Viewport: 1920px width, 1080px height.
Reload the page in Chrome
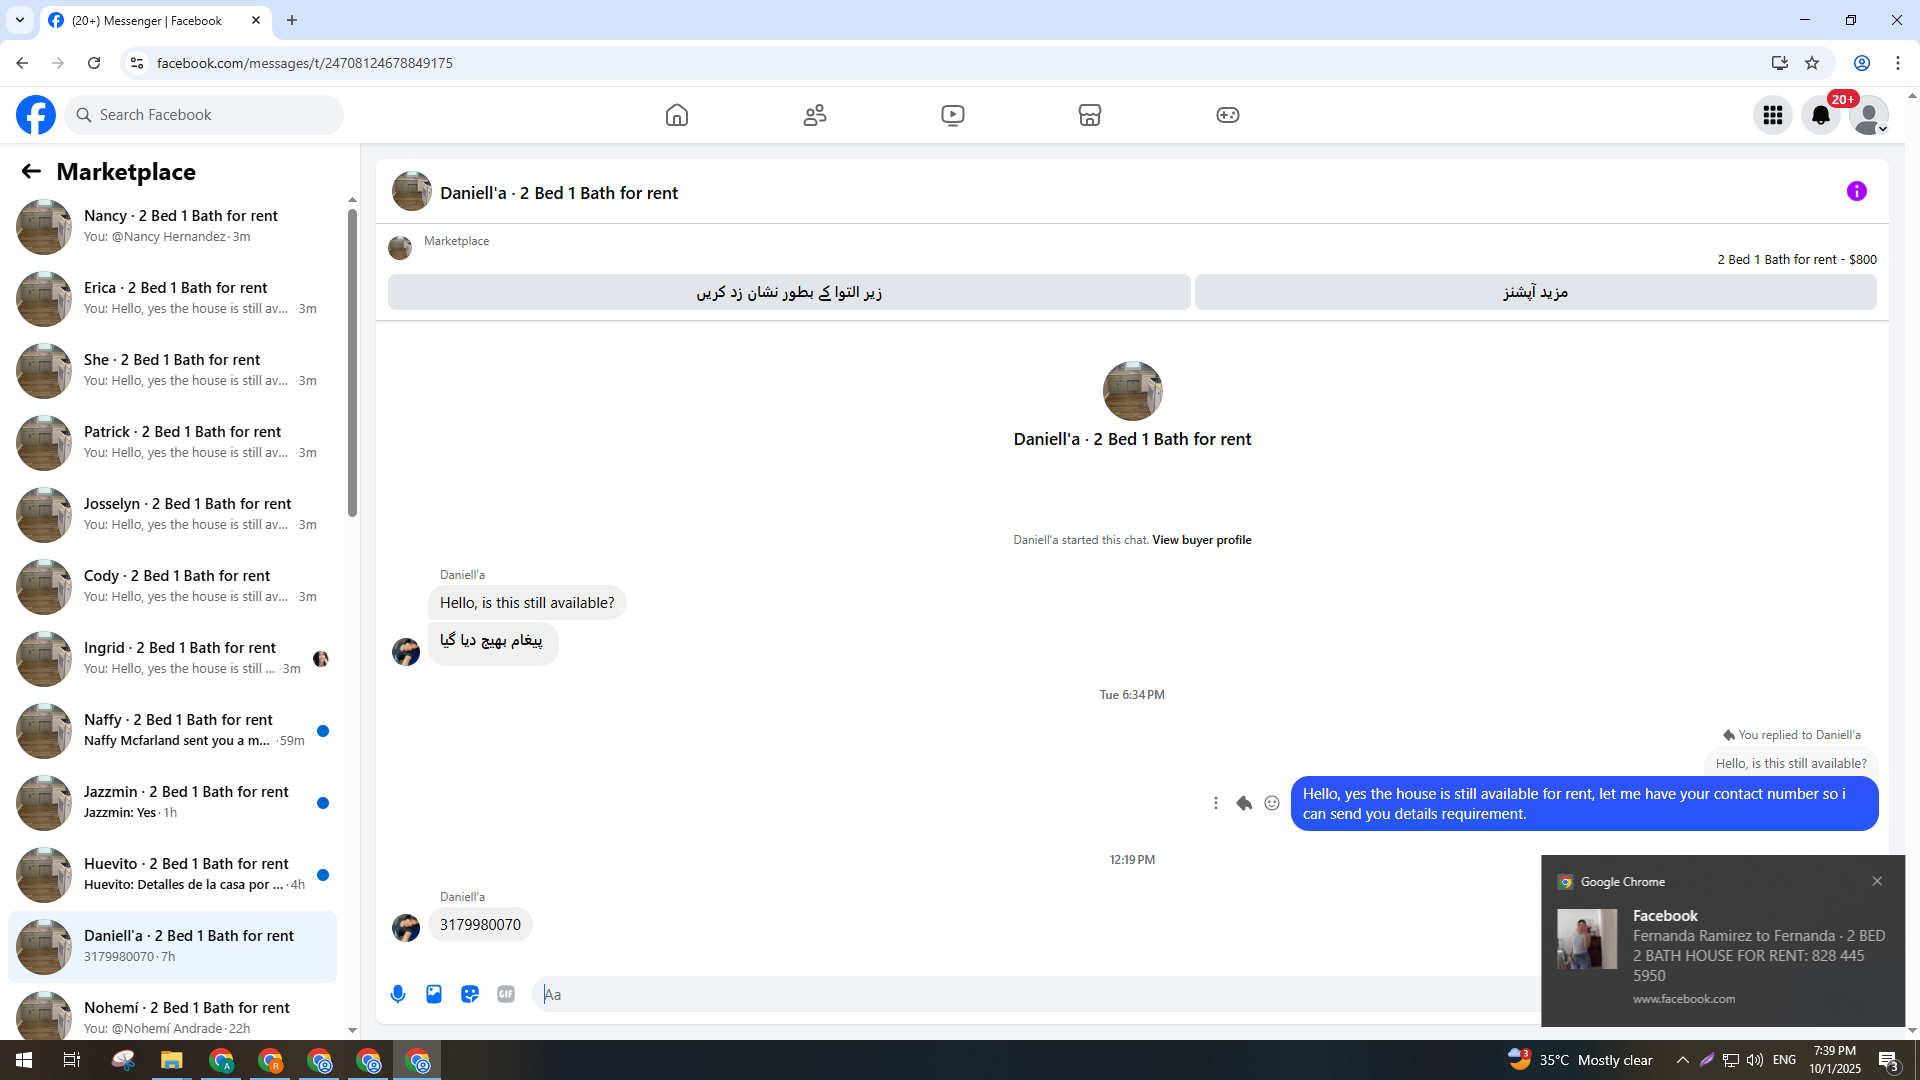pyautogui.click(x=94, y=63)
